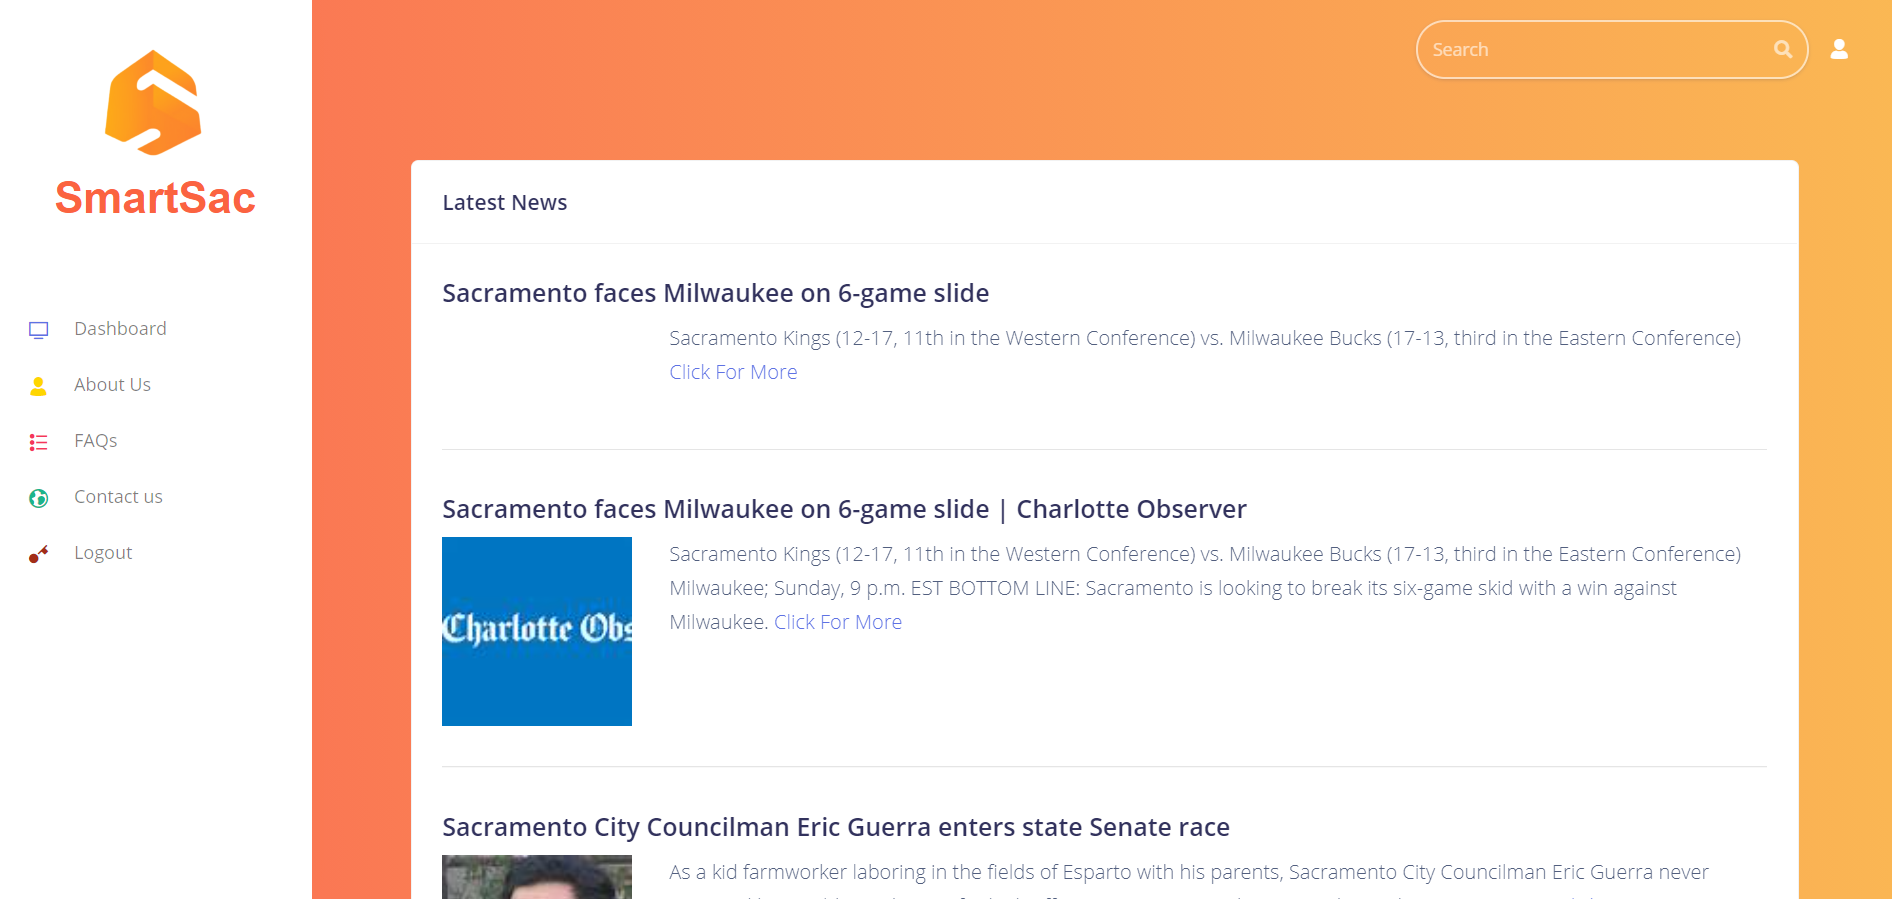Image resolution: width=1892 pixels, height=899 pixels.
Task: Click the SmartSac brand name text
Action: [x=155, y=198]
